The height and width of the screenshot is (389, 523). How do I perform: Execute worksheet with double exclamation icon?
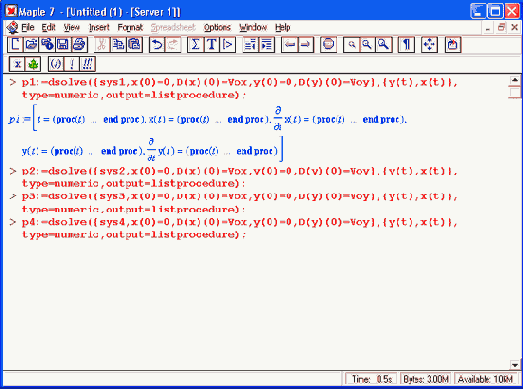point(87,64)
